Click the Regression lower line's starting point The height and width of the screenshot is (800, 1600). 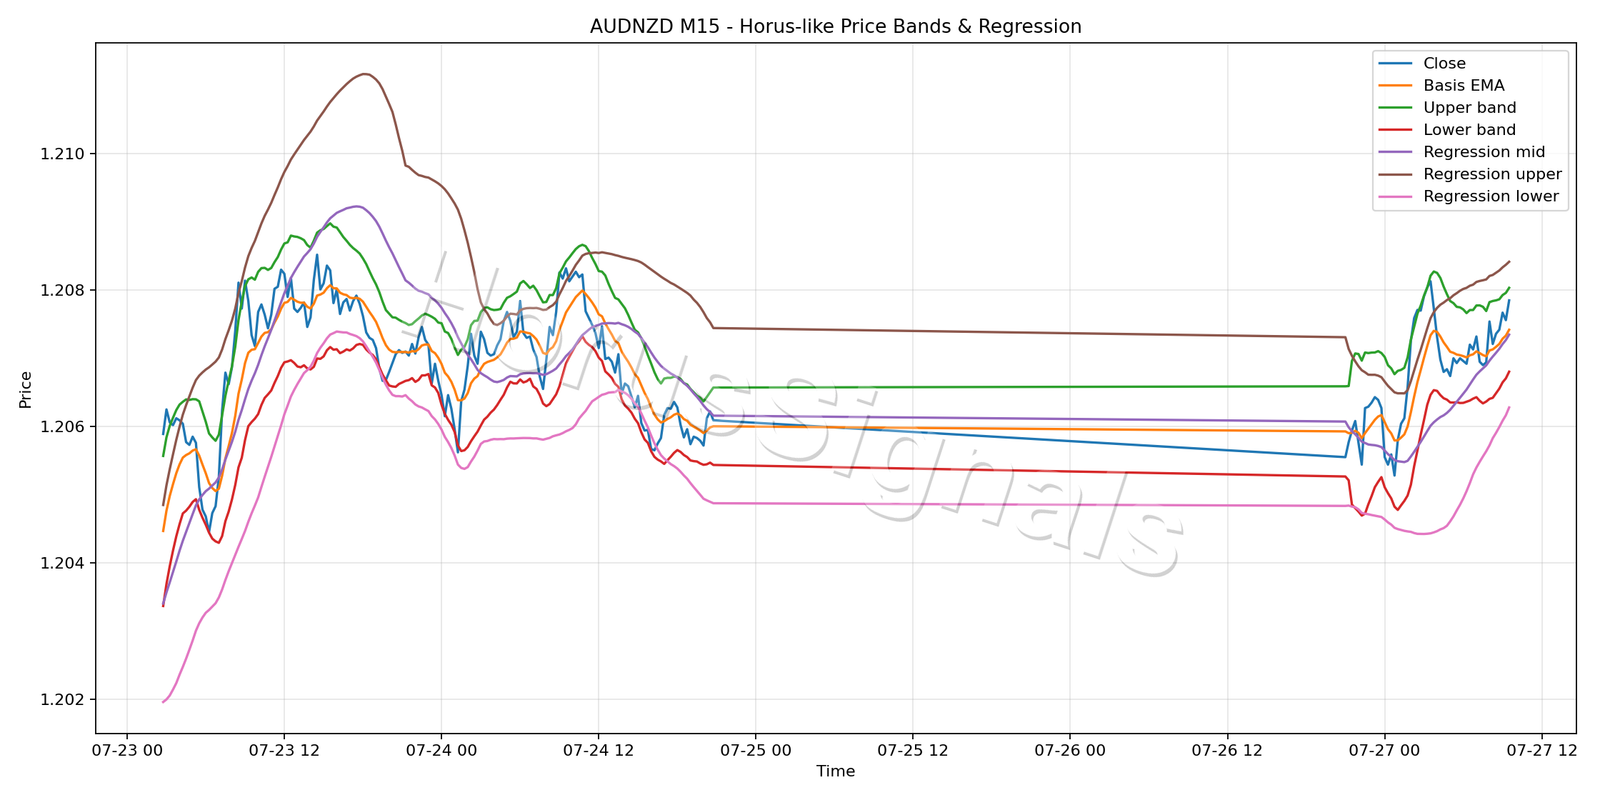pos(163,702)
